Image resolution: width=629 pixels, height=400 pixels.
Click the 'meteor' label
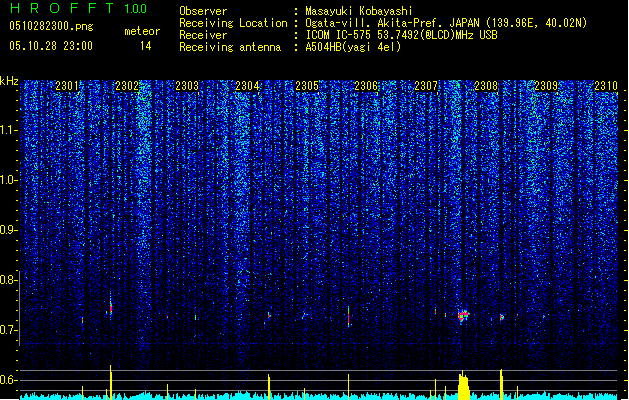click(142, 31)
